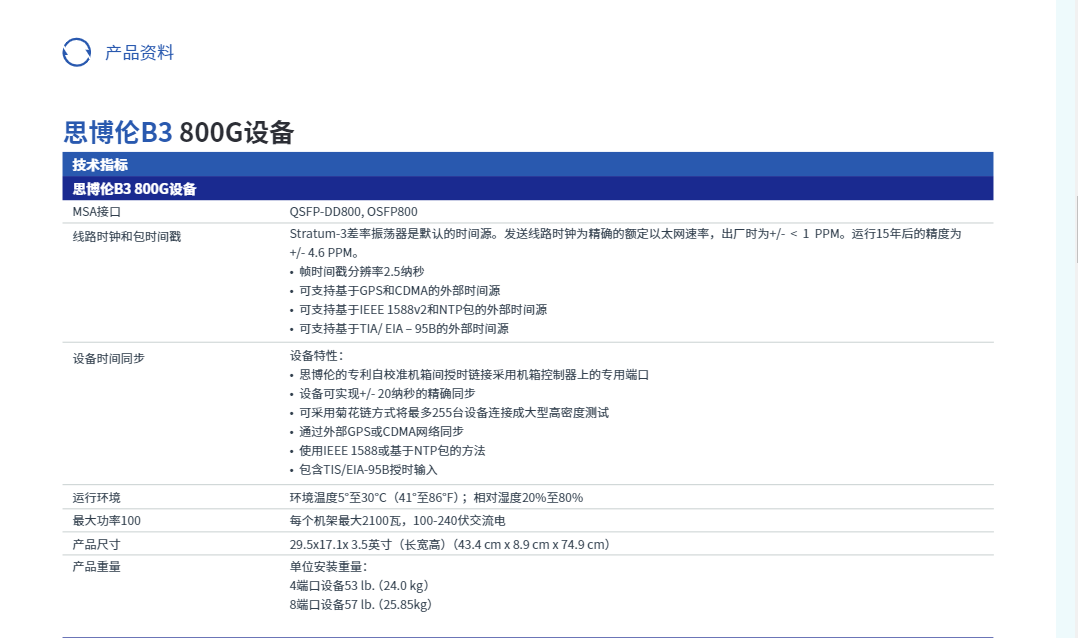This screenshot has height=638, width=1078.
Task: Select the 线路时钟和包时间戳 row label
Action: [127, 236]
